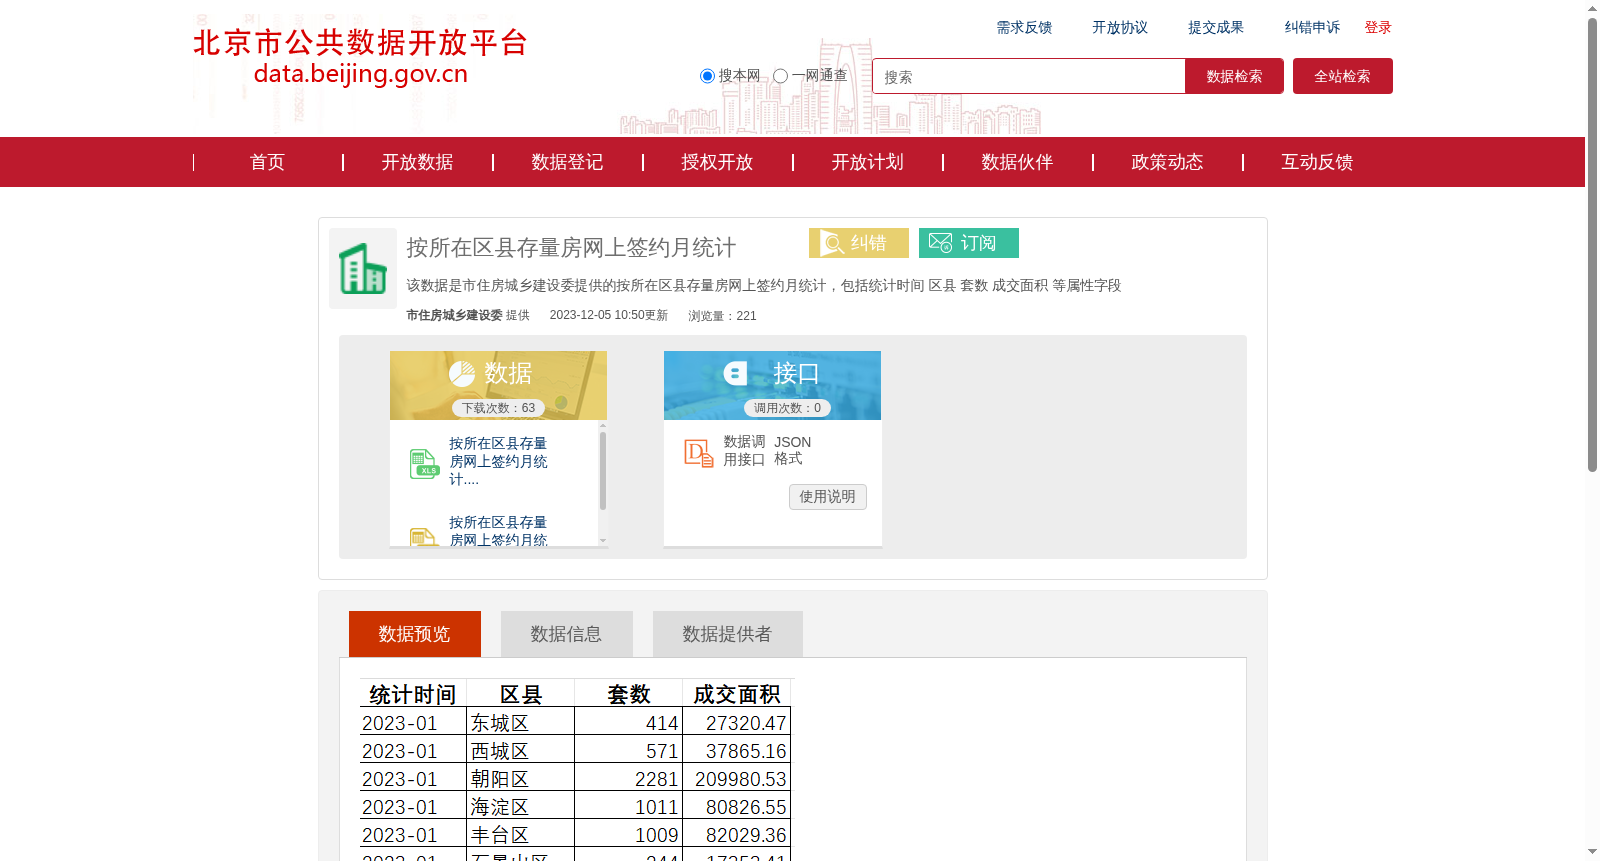
Task: Open the 纠错申诉 link
Action: [1312, 28]
